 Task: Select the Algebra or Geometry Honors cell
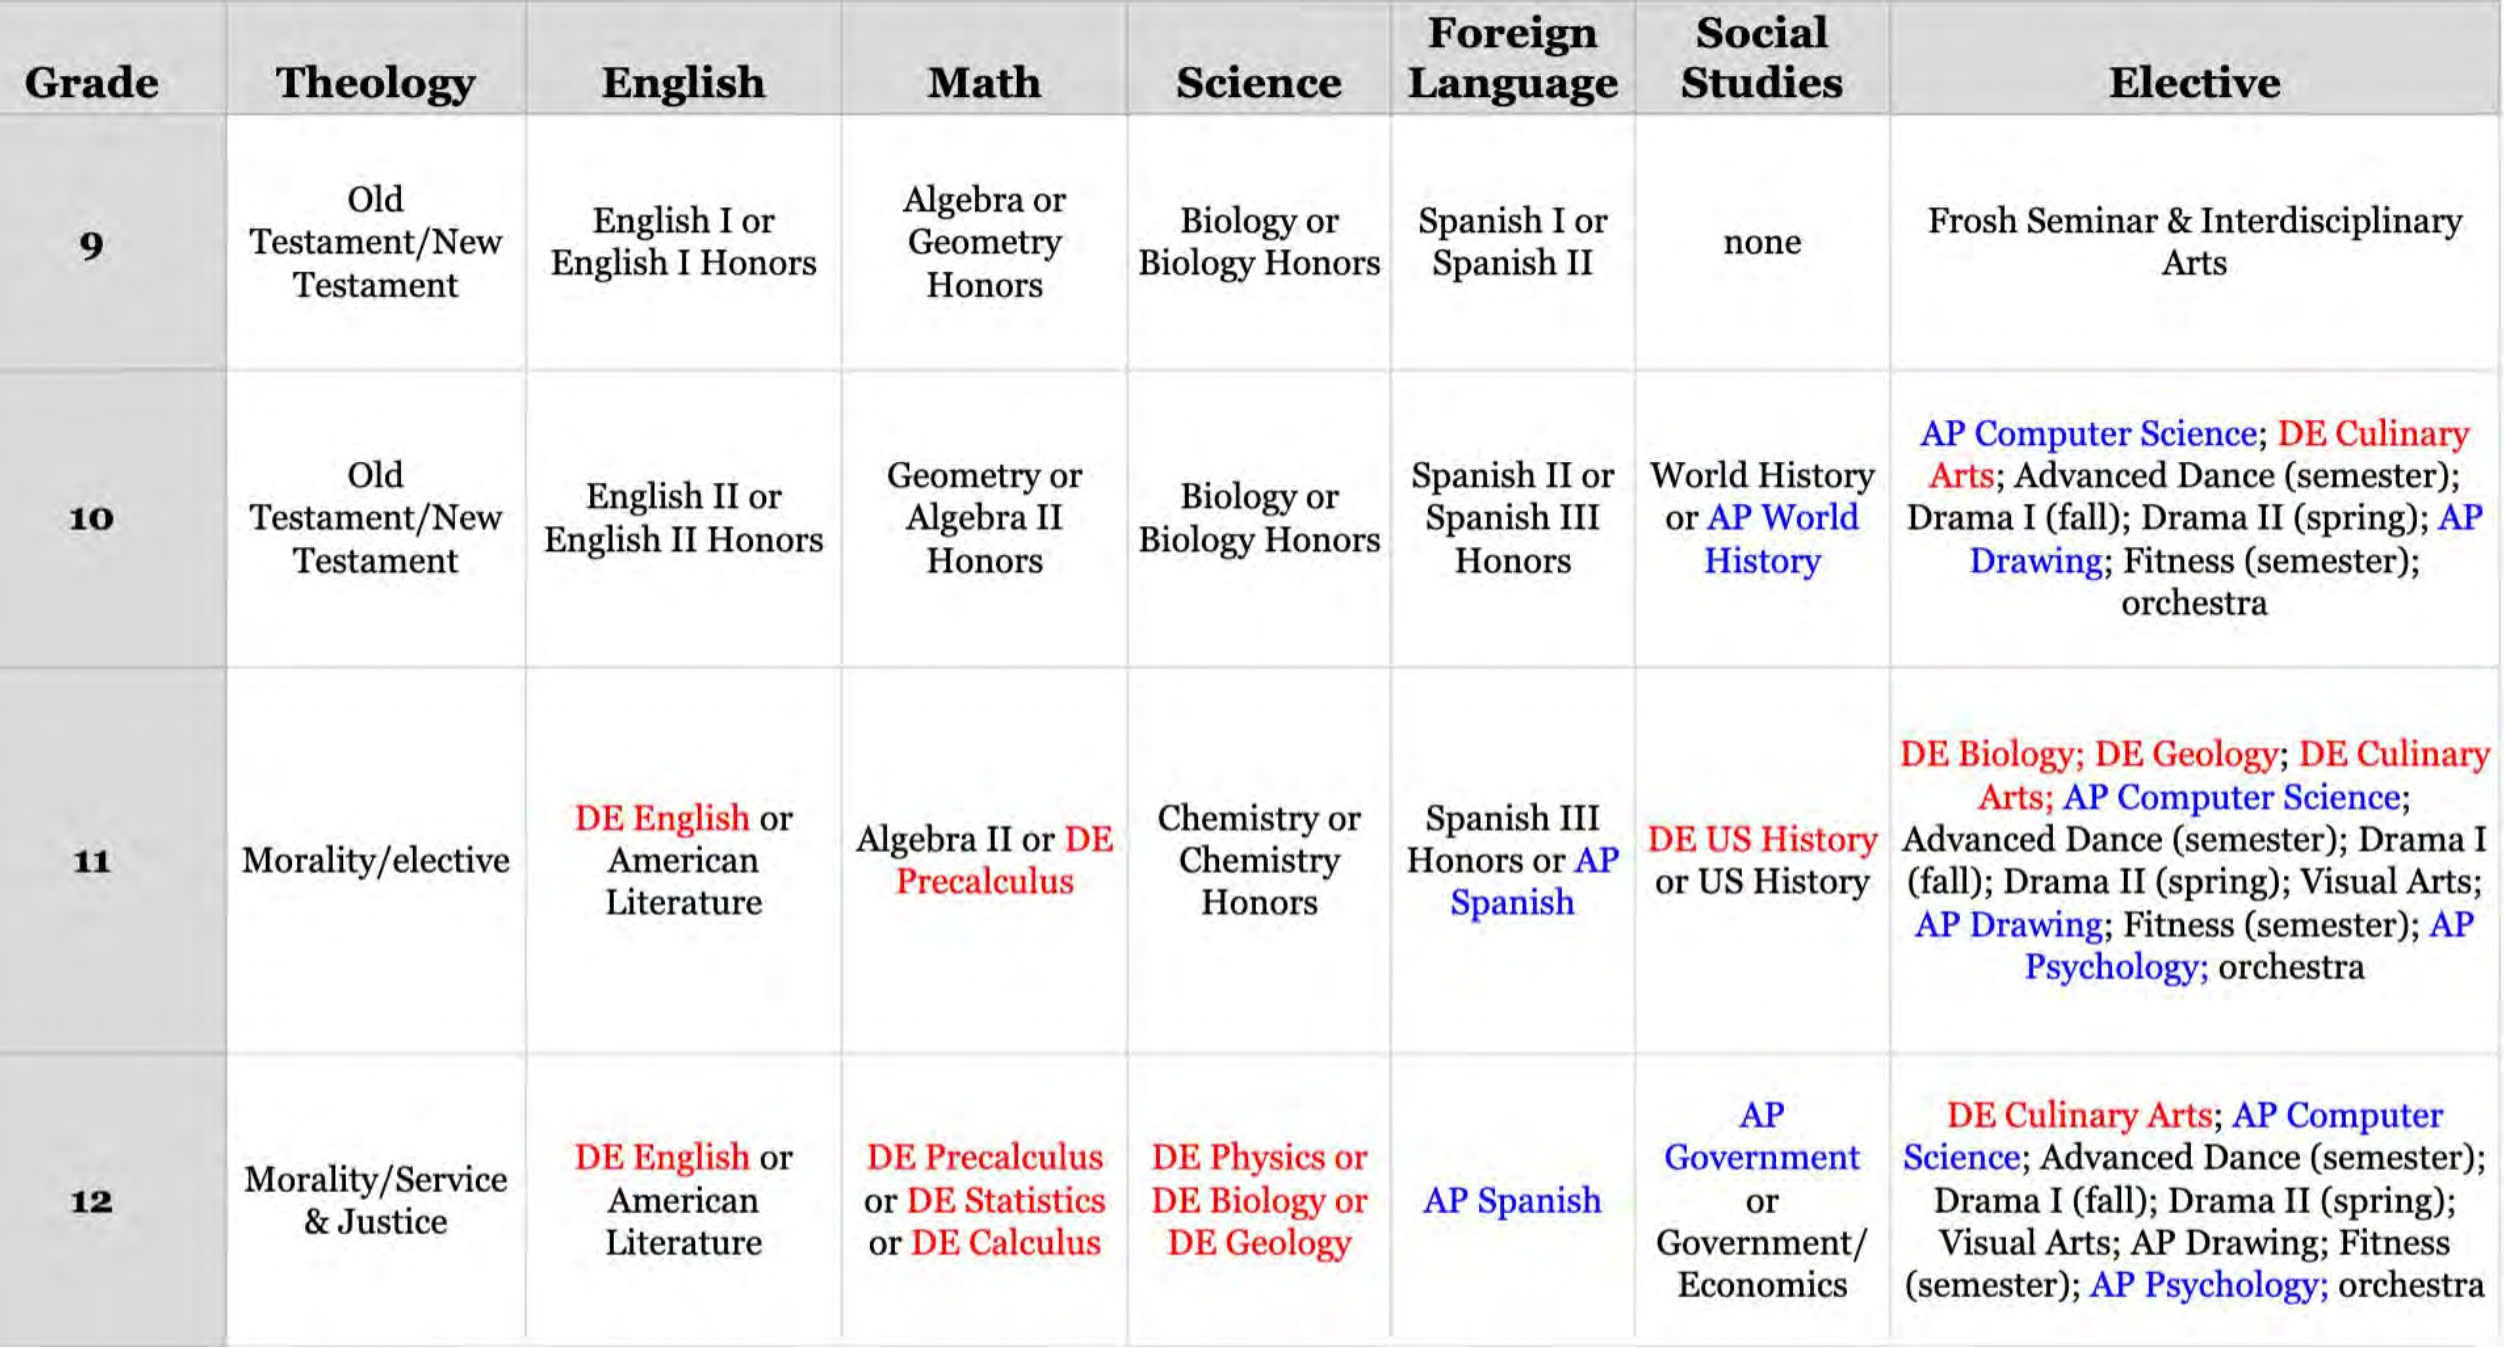tap(984, 242)
